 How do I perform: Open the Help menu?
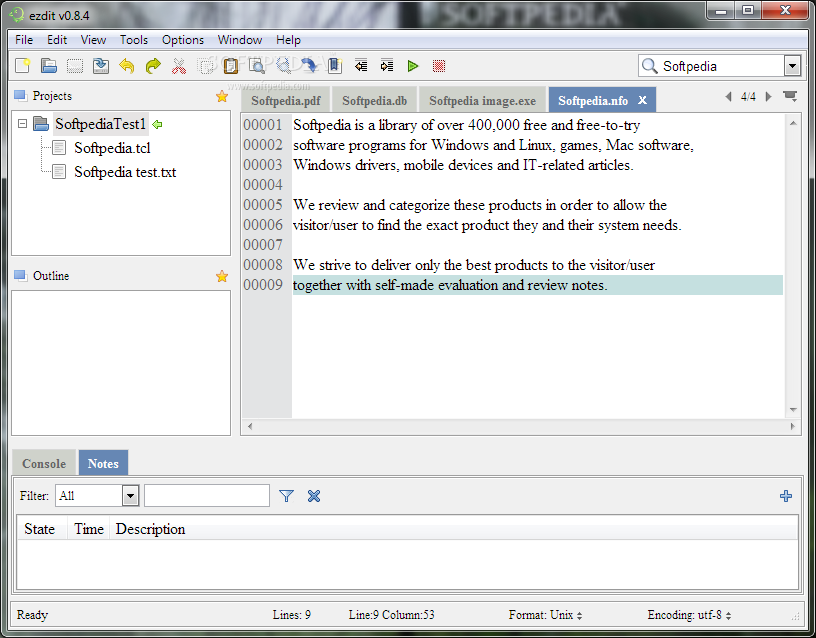288,40
